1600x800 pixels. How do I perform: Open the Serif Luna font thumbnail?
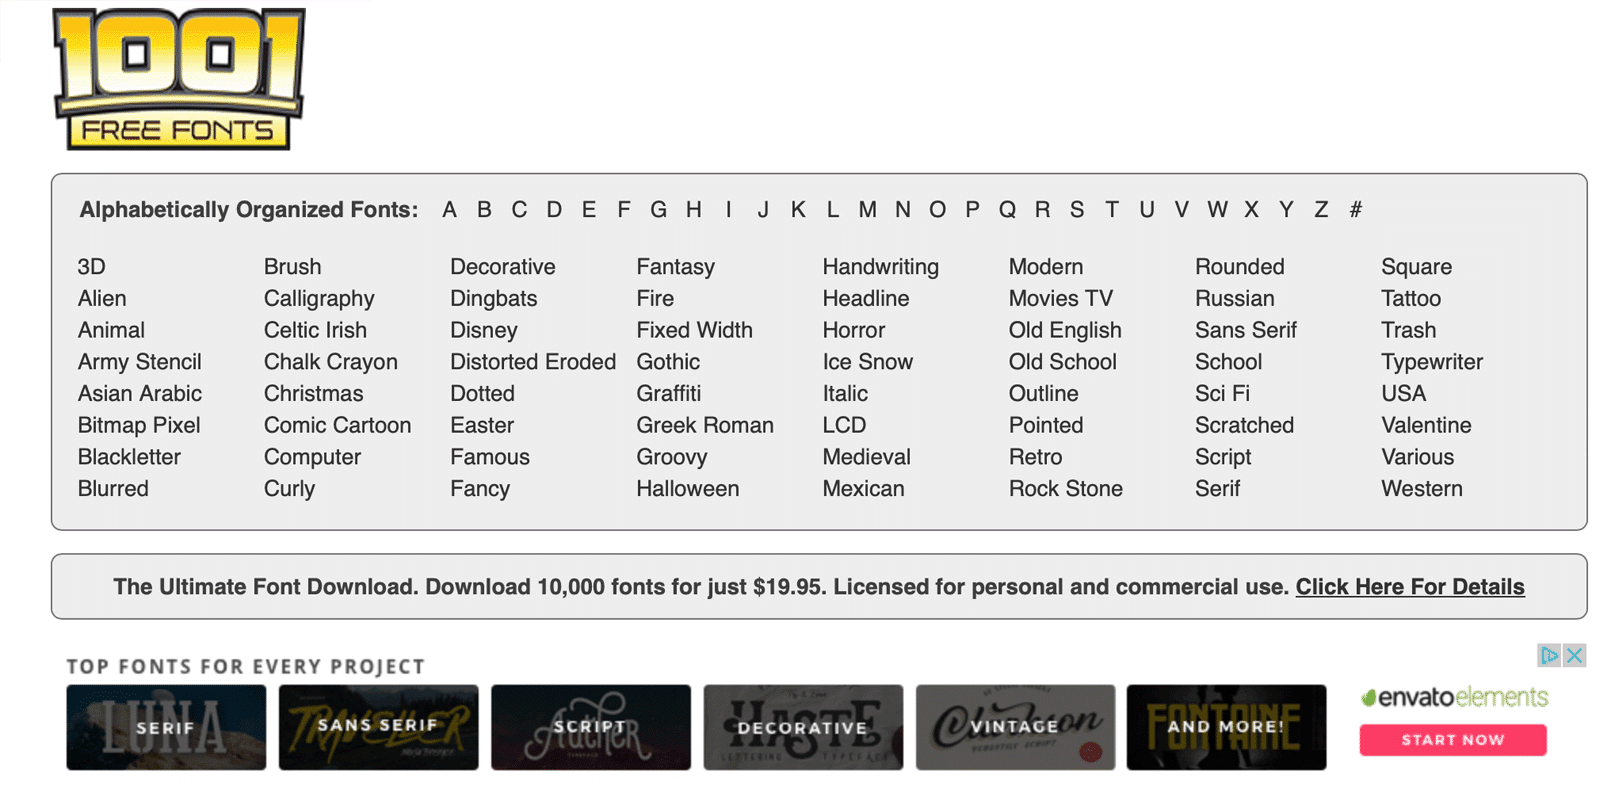point(166,727)
